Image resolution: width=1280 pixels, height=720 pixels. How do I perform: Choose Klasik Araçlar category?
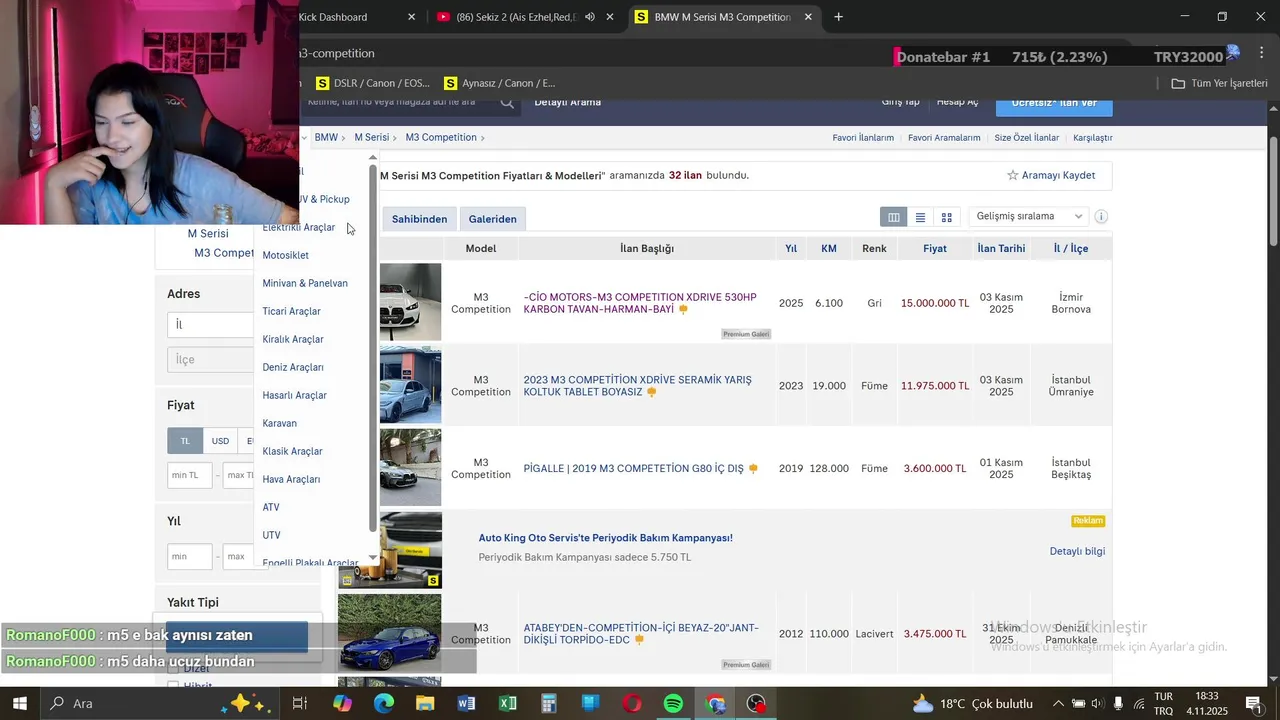coord(293,452)
